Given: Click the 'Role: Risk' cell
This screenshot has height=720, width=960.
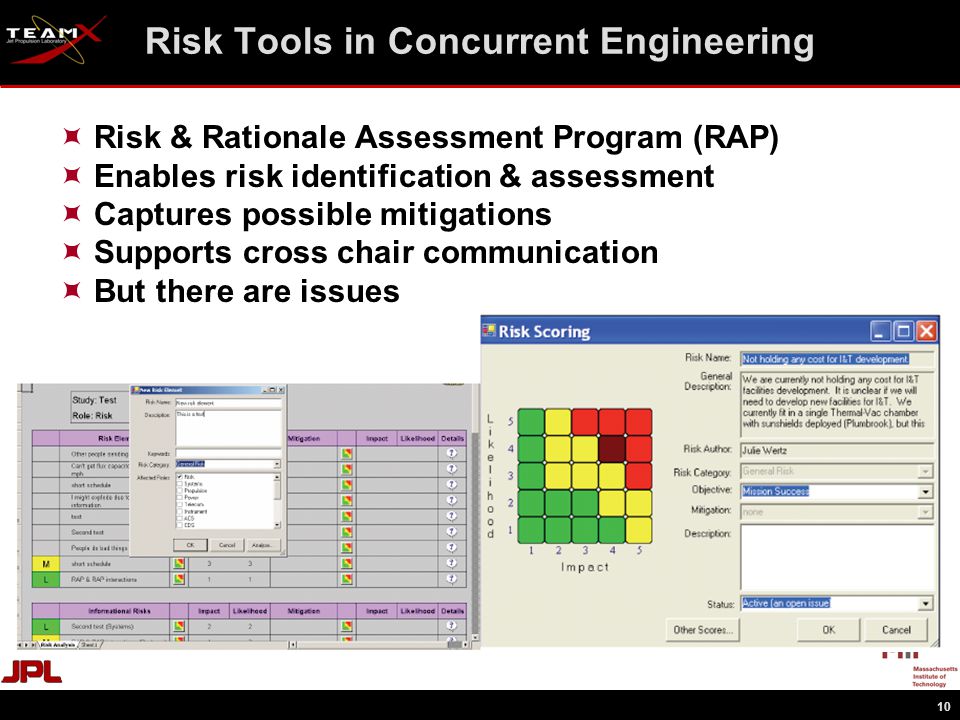Looking at the screenshot, I should [x=92, y=416].
